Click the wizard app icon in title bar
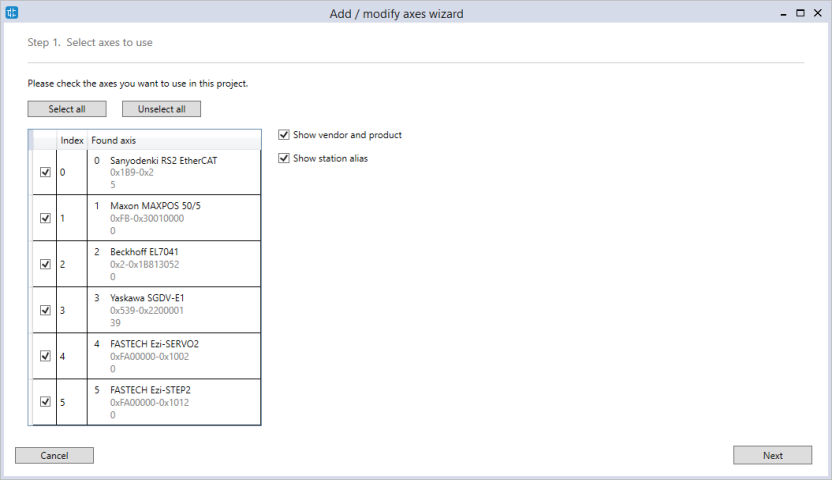The image size is (832, 480). coord(12,13)
